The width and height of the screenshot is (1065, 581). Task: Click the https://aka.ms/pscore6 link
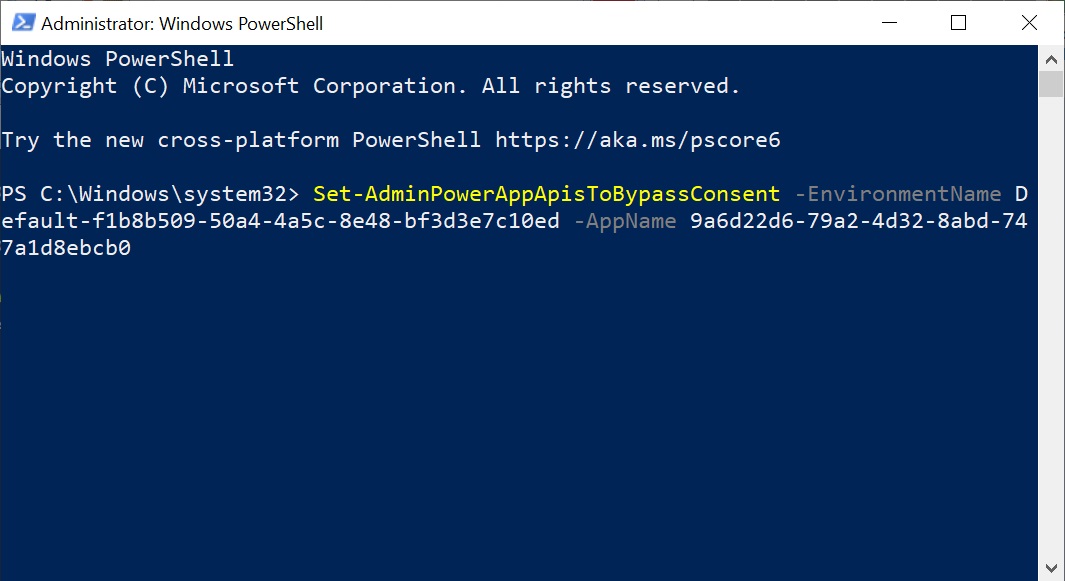pos(640,139)
